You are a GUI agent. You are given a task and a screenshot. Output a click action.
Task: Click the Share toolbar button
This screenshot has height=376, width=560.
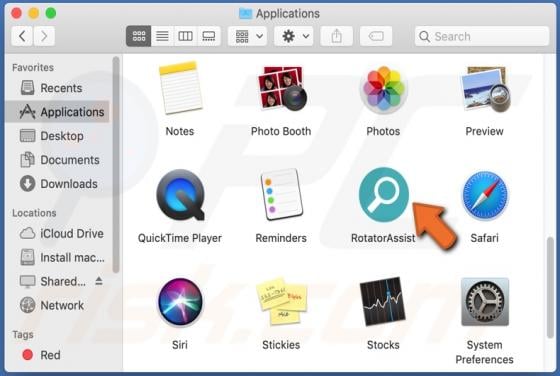pos(336,36)
